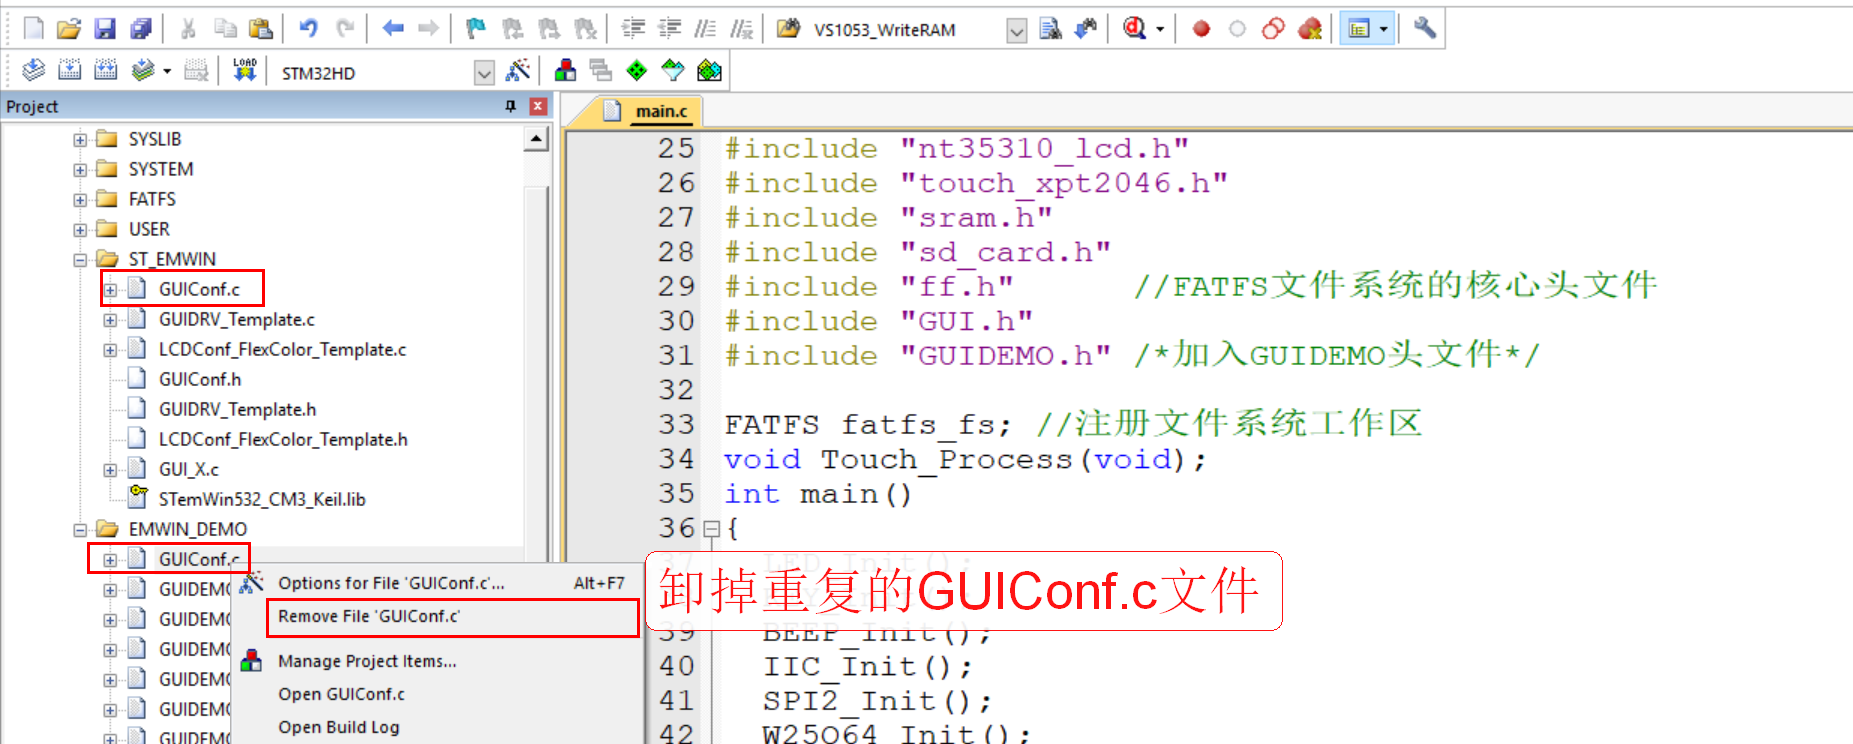Expand the SYSTEM group

80,170
